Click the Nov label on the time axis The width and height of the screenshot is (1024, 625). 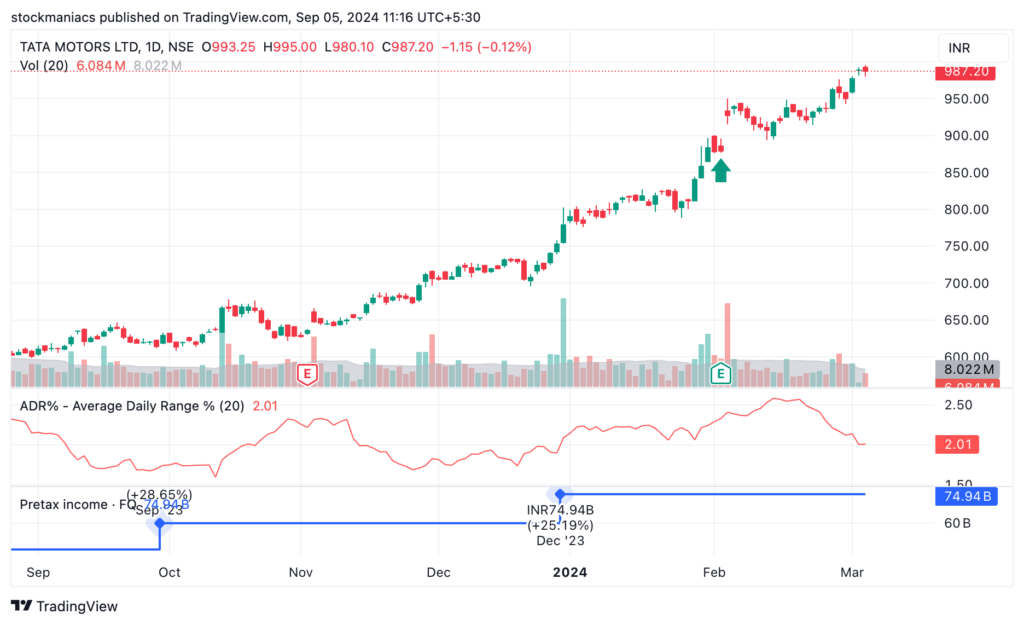(x=300, y=572)
